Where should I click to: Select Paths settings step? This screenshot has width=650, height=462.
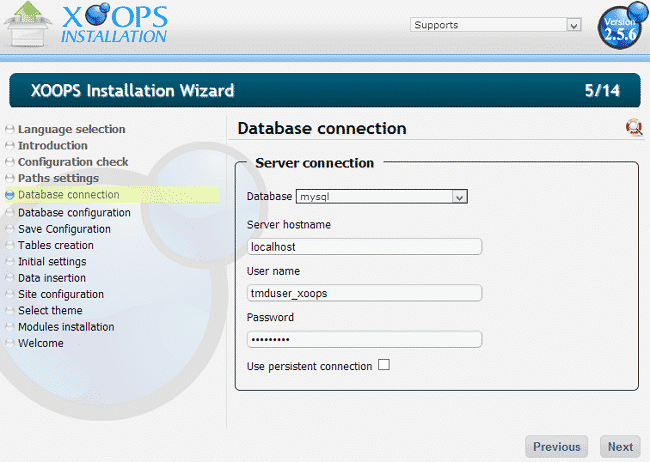tap(58, 178)
